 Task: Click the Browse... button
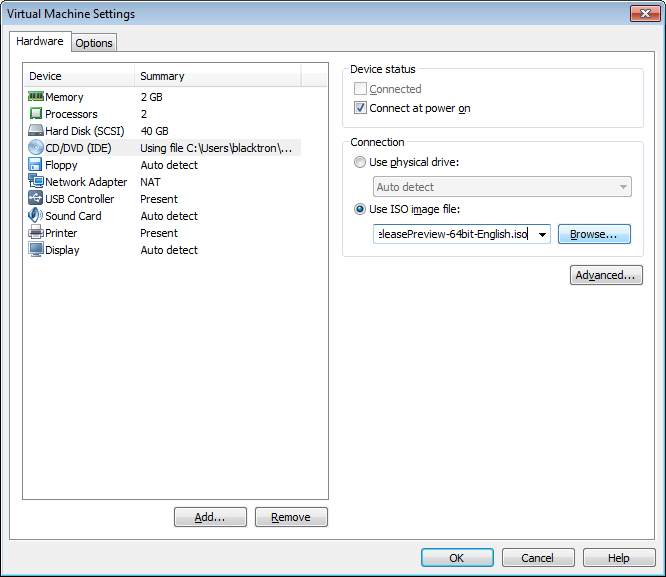(594, 234)
